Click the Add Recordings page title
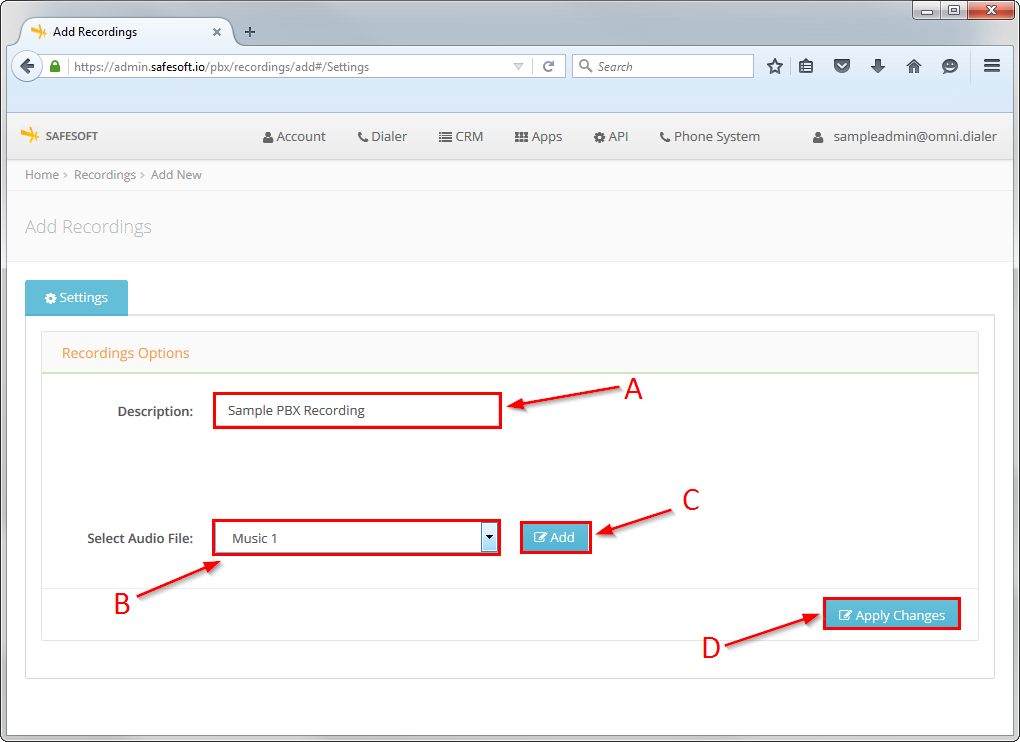 [88, 226]
